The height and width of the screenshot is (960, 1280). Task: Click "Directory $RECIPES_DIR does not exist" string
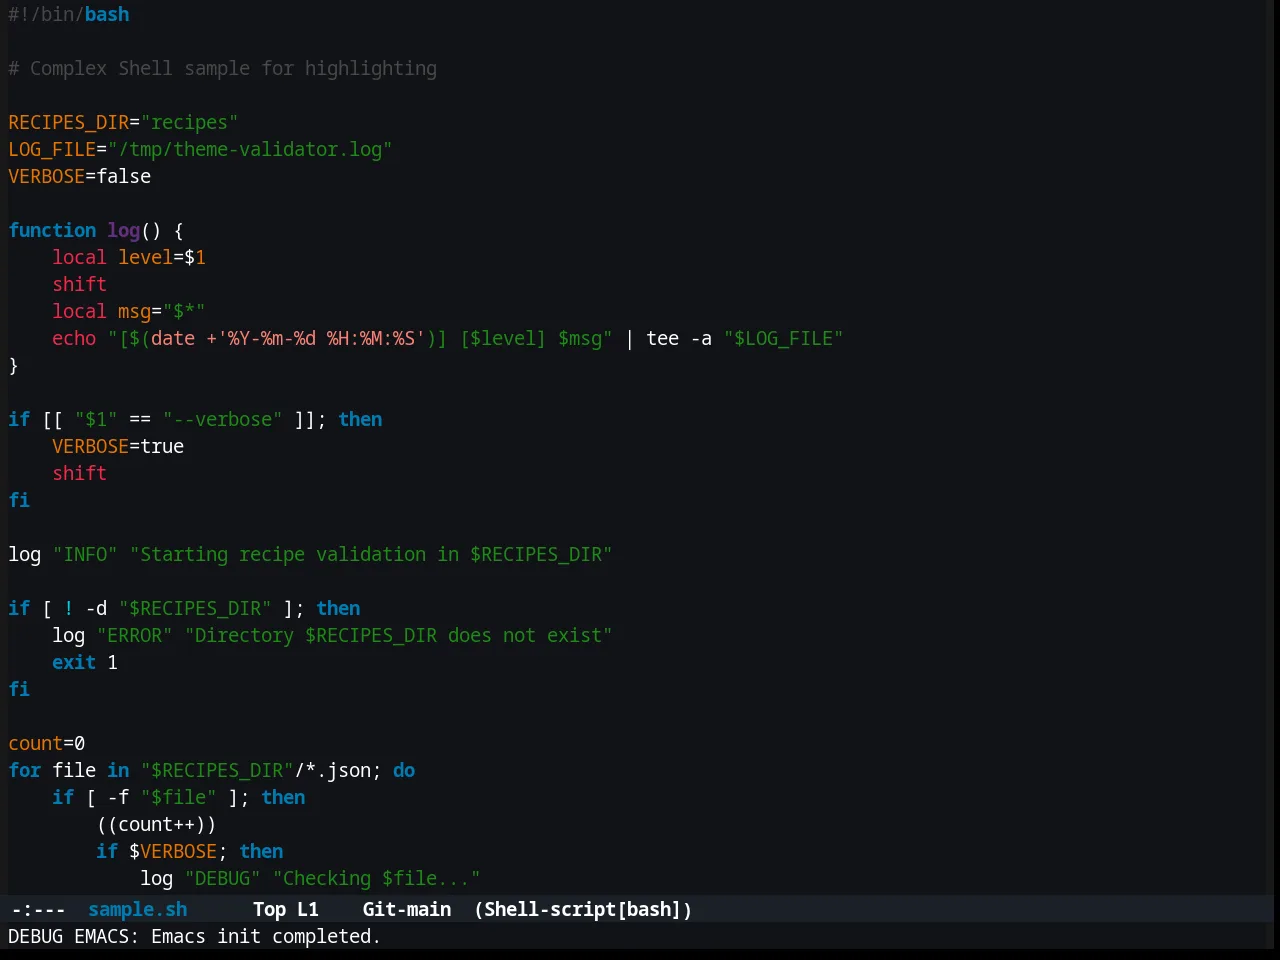coord(398,635)
